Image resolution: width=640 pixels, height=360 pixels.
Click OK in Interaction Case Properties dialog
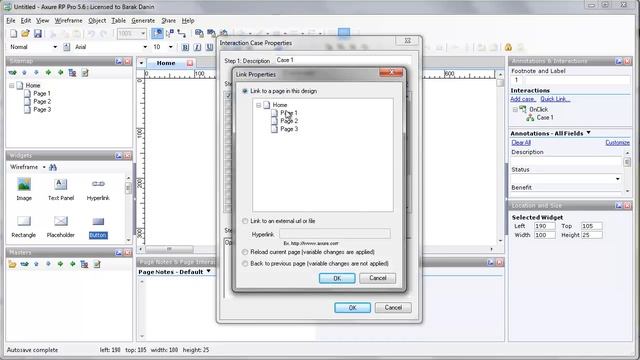click(x=353, y=307)
